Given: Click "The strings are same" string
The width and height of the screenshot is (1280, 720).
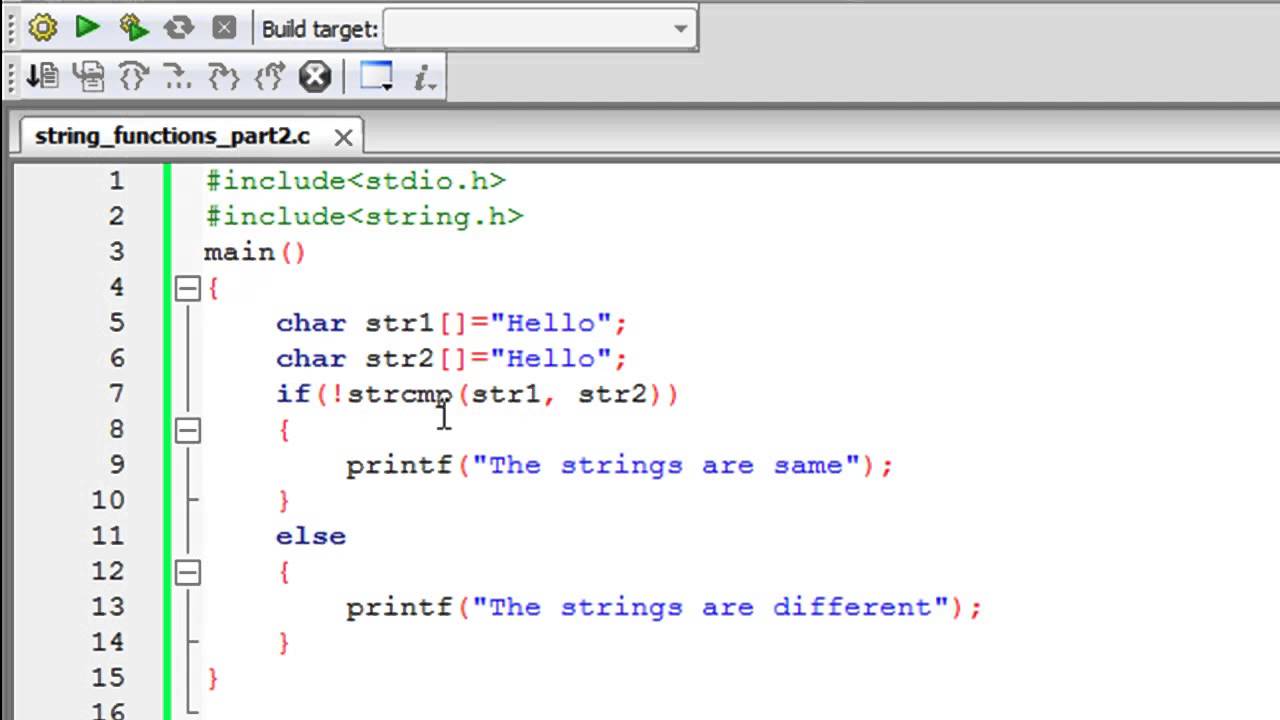Looking at the screenshot, I should (666, 465).
